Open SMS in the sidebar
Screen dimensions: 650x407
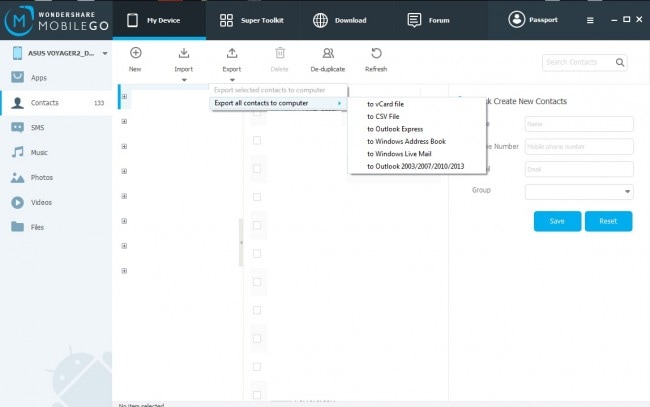[56, 128]
